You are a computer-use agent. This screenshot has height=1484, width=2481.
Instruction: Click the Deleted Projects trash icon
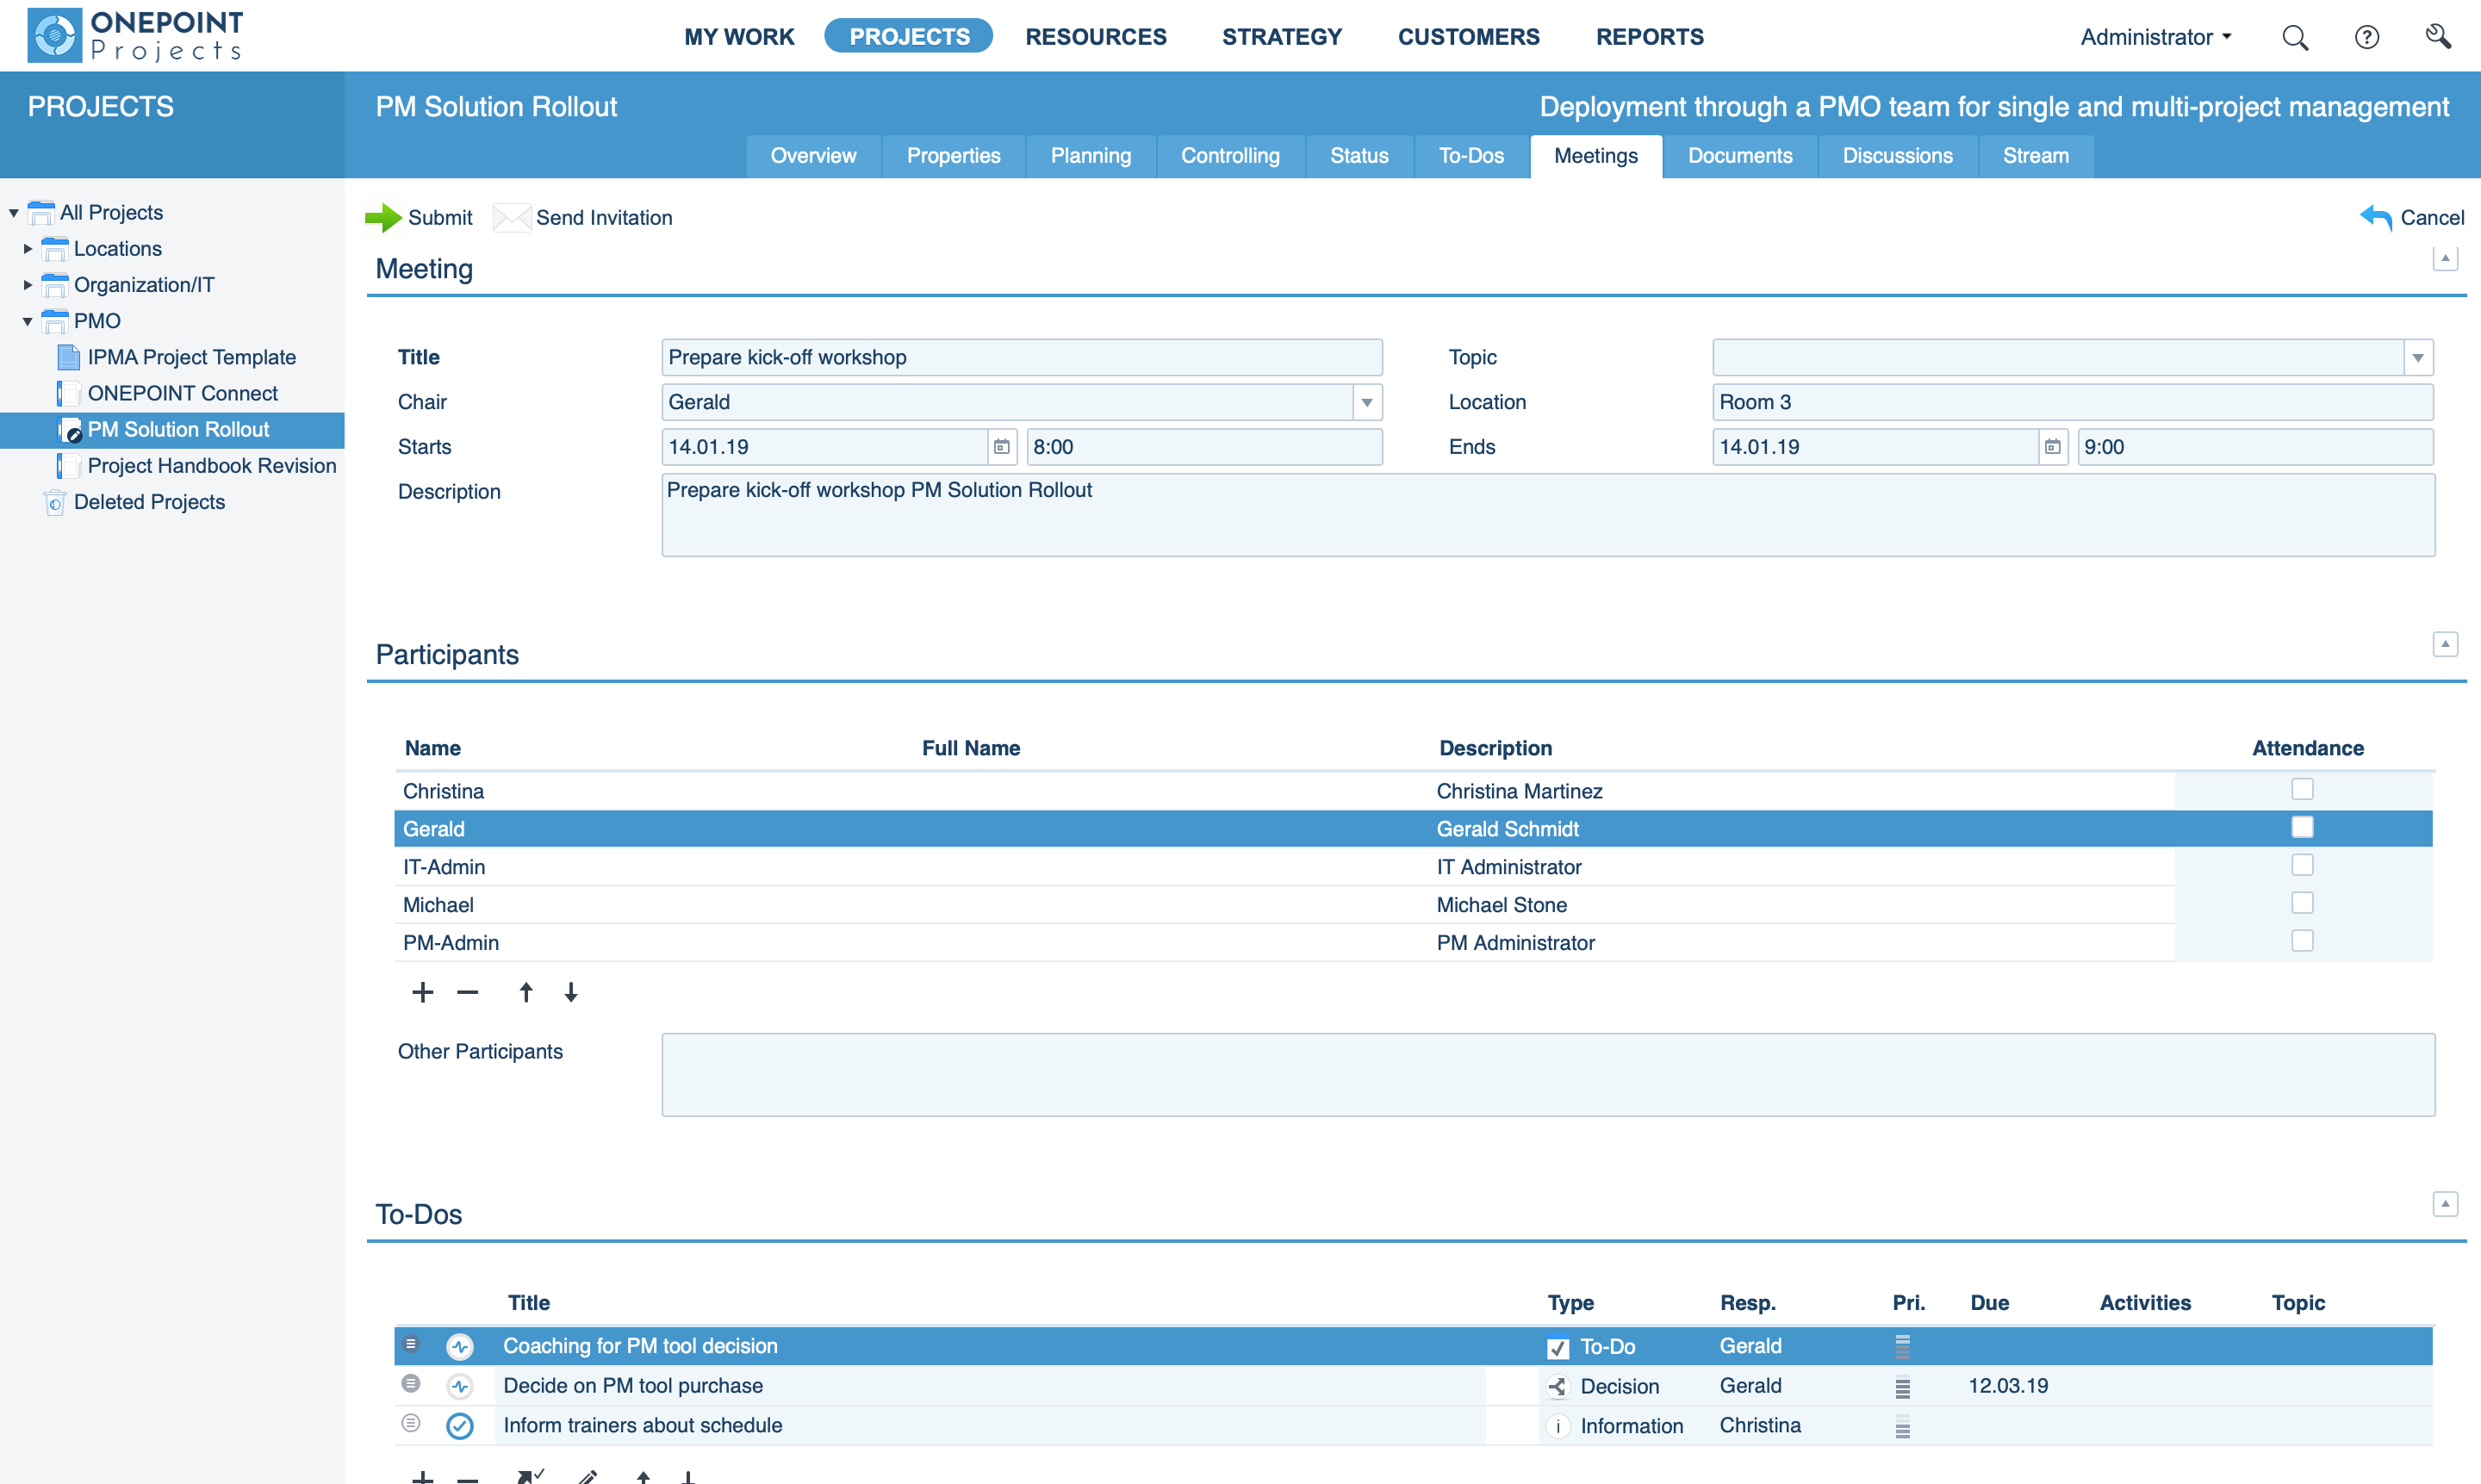click(x=55, y=502)
